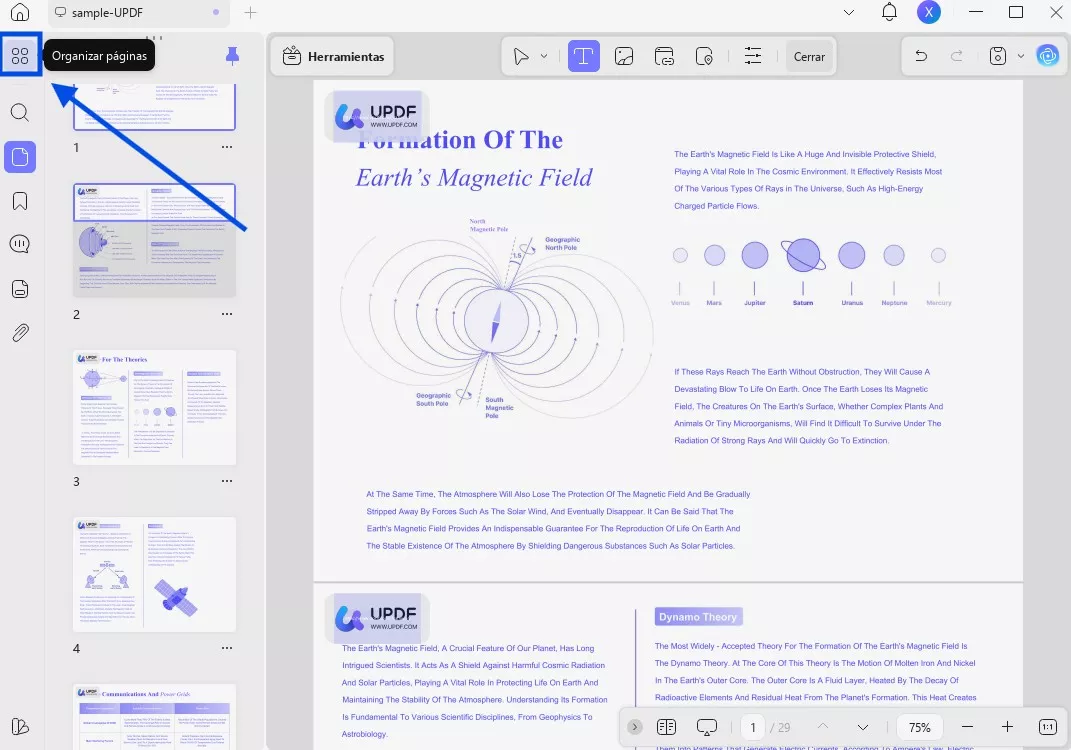Open the Organizar páginas view
The image size is (1071, 750).
tap(20, 56)
